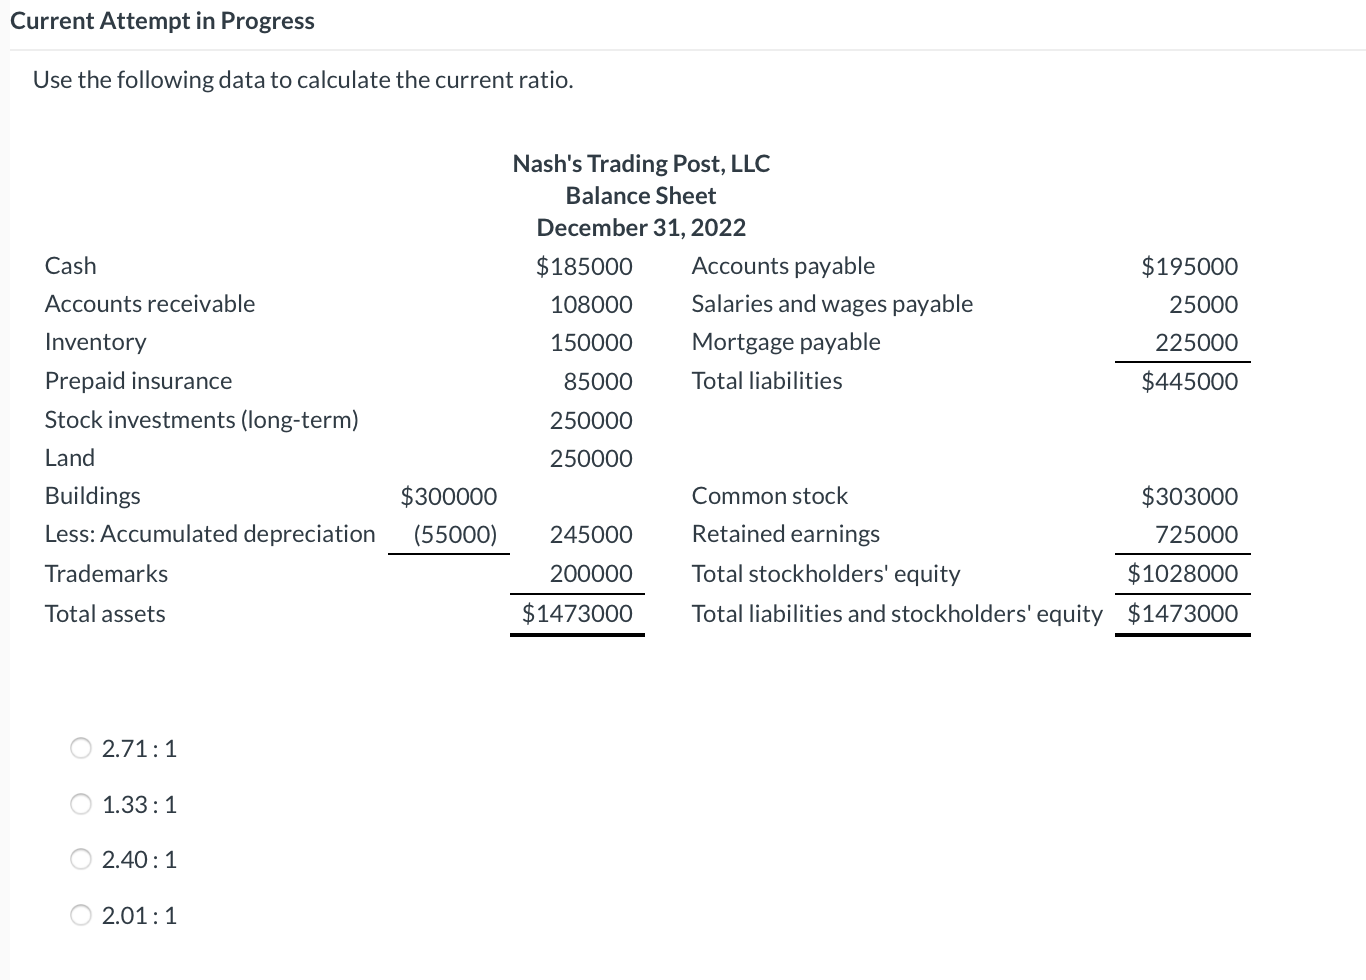Click the $1473000 total assets value
The image size is (1366, 980).
pos(577,613)
